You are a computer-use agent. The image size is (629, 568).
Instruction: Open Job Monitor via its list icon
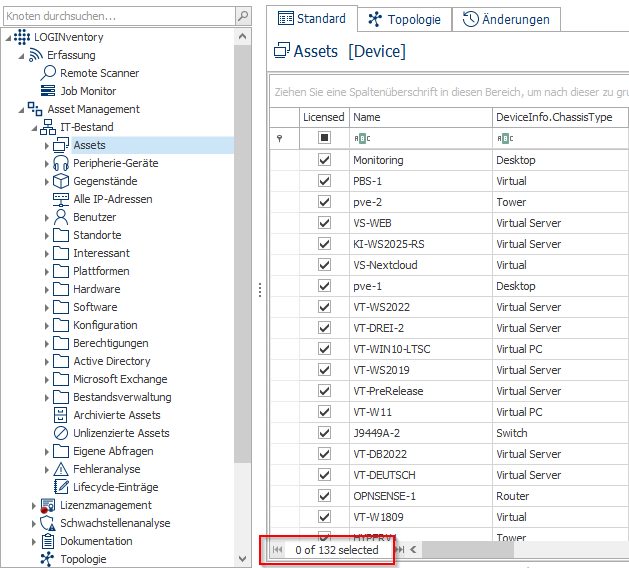[48, 91]
